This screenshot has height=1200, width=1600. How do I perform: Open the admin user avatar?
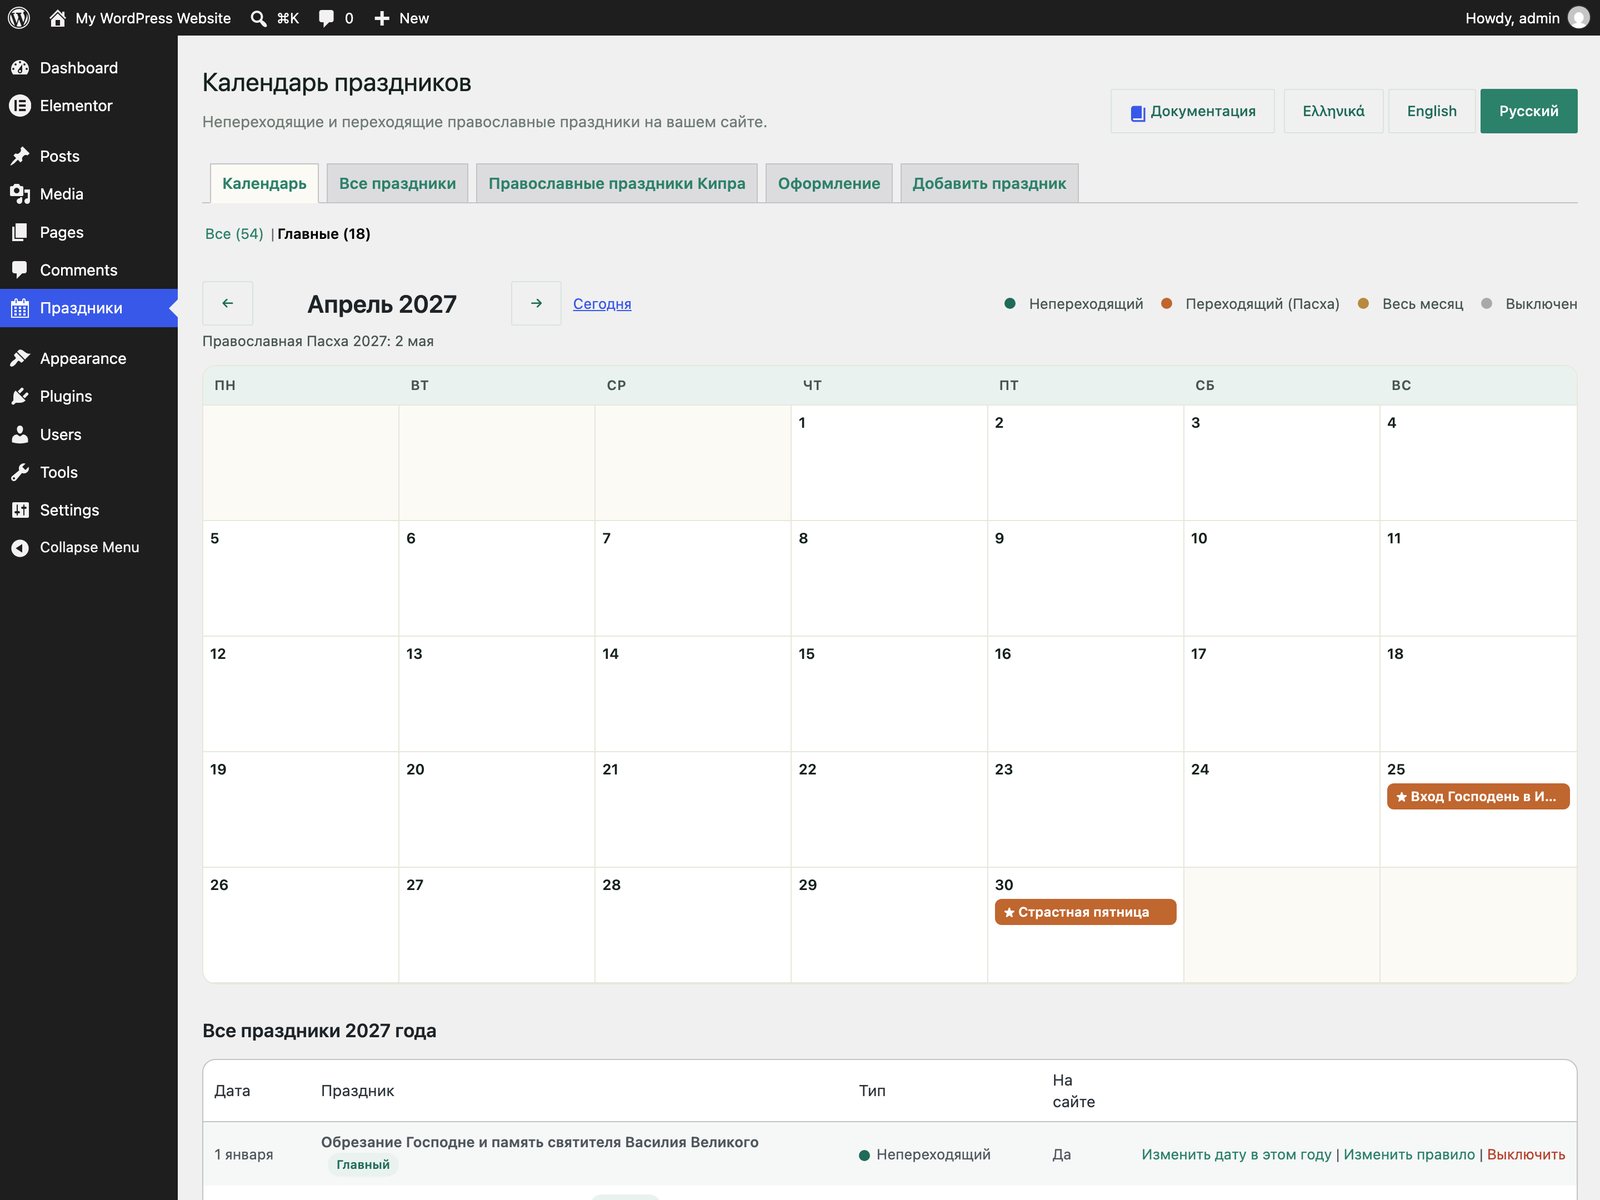pyautogui.click(x=1579, y=18)
